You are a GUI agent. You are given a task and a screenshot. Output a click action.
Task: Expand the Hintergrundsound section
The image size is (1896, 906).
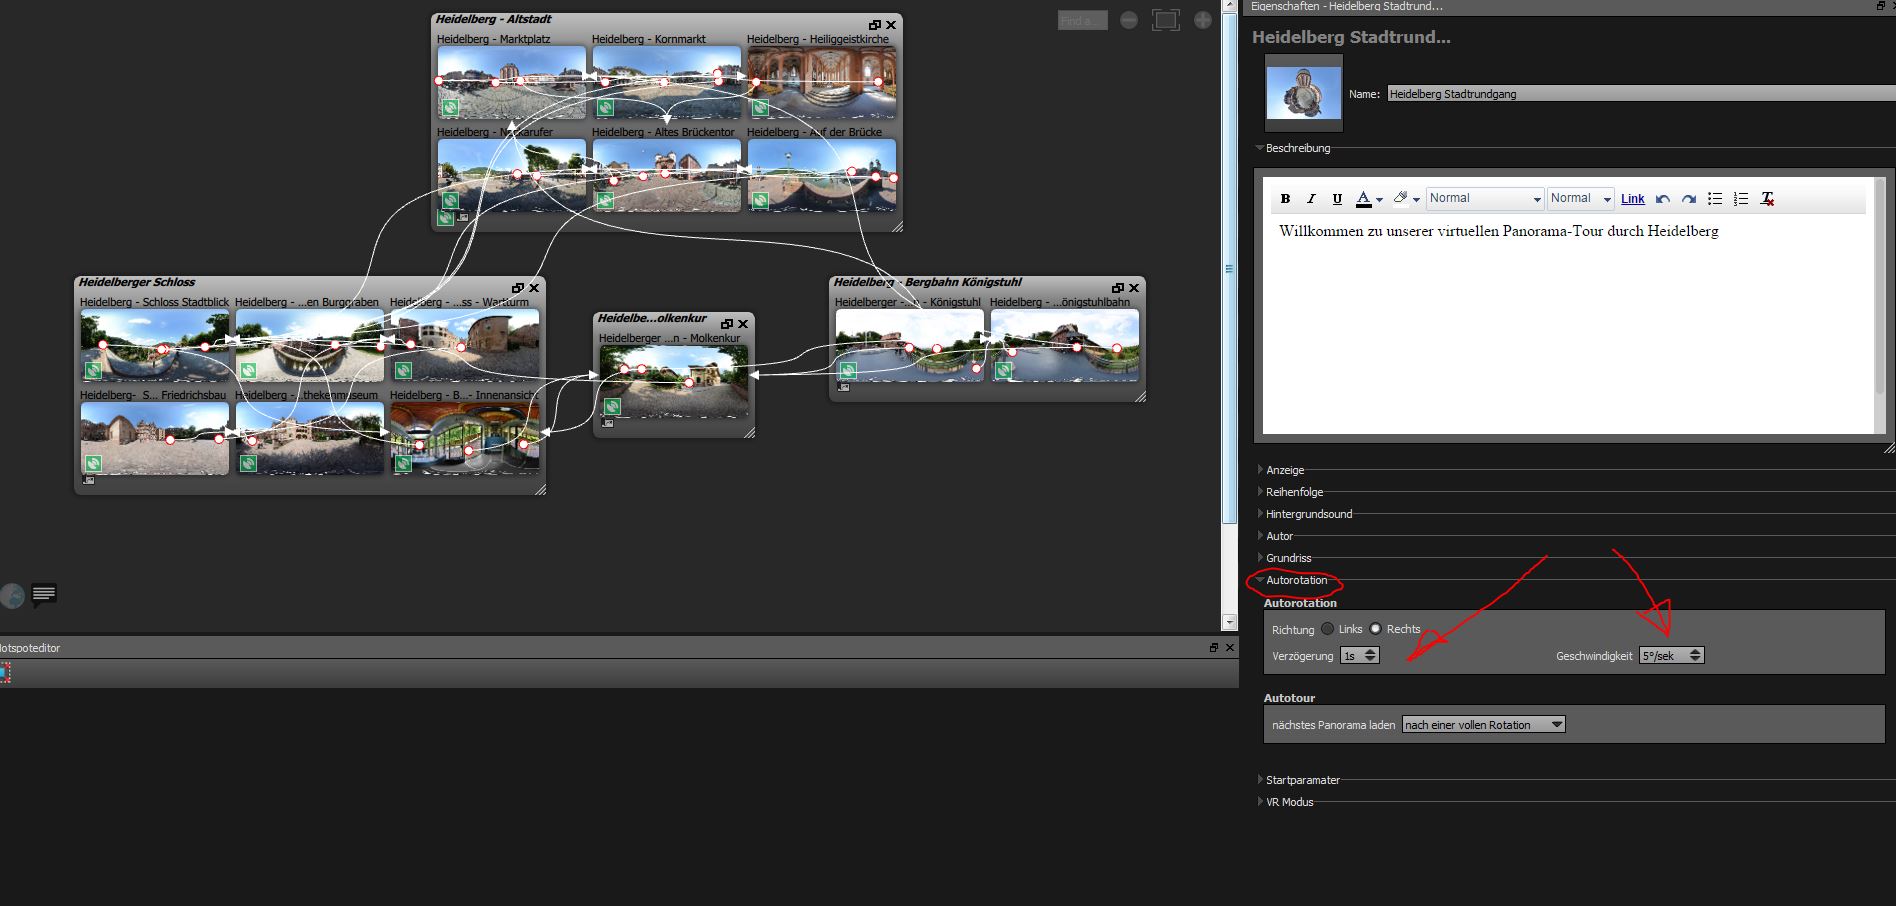[1308, 514]
